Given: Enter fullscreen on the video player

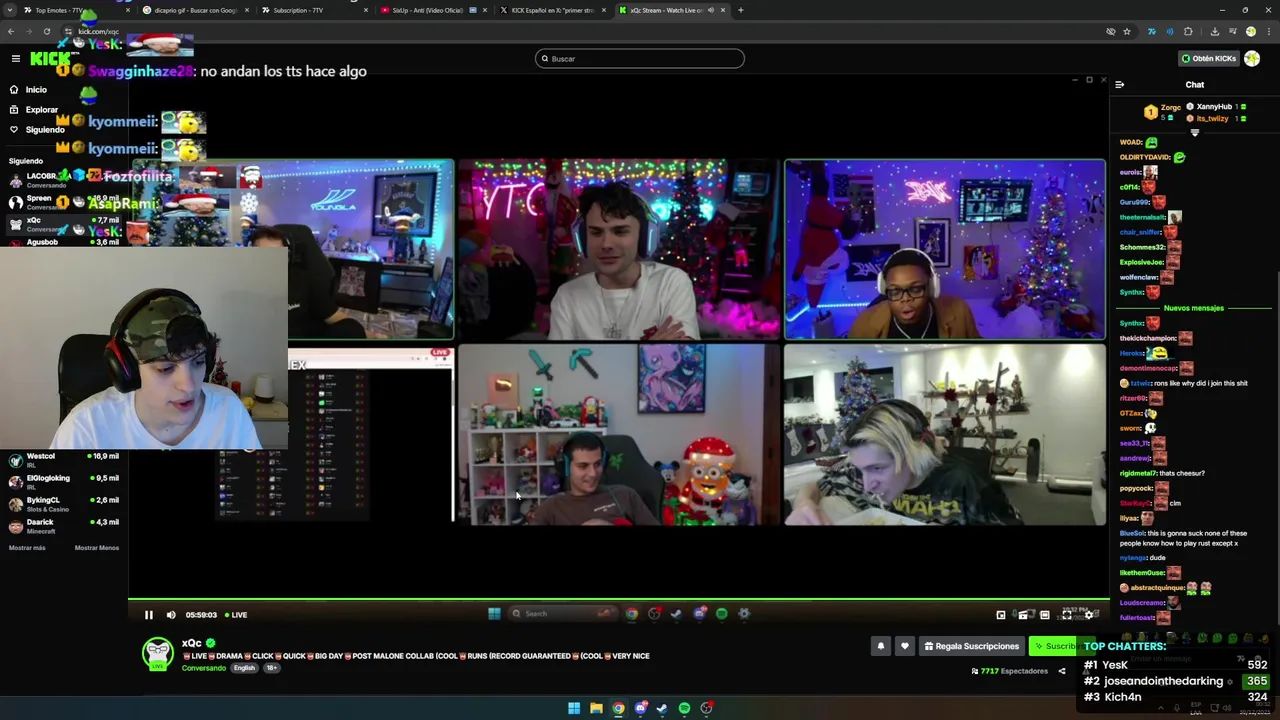Looking at the screenshot, I should pos(1067,615).
